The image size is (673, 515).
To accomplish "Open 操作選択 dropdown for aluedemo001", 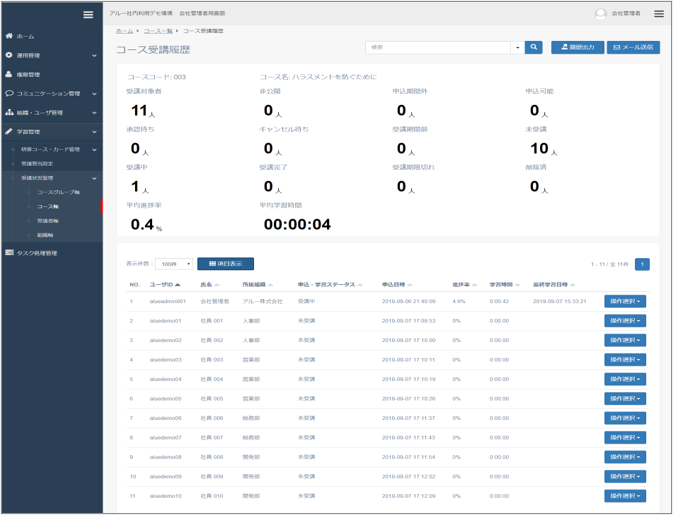I will click(624, 301).
